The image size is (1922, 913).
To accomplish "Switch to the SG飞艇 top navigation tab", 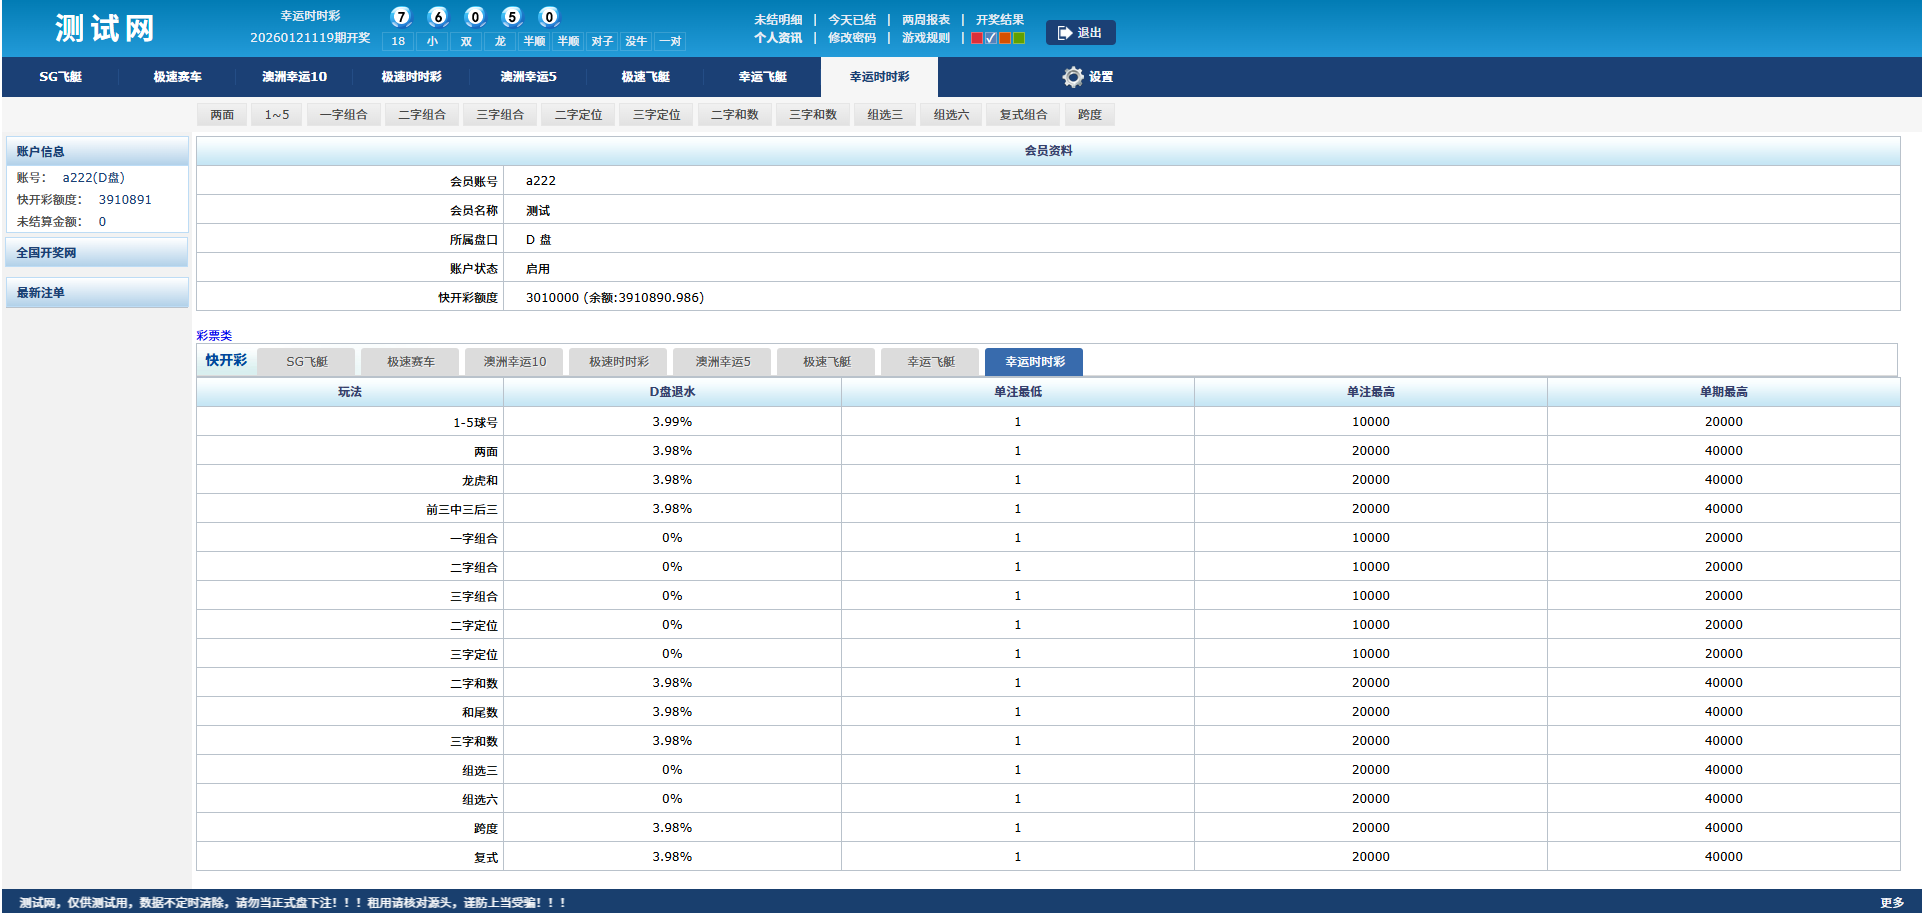I will tap(60, 77).
